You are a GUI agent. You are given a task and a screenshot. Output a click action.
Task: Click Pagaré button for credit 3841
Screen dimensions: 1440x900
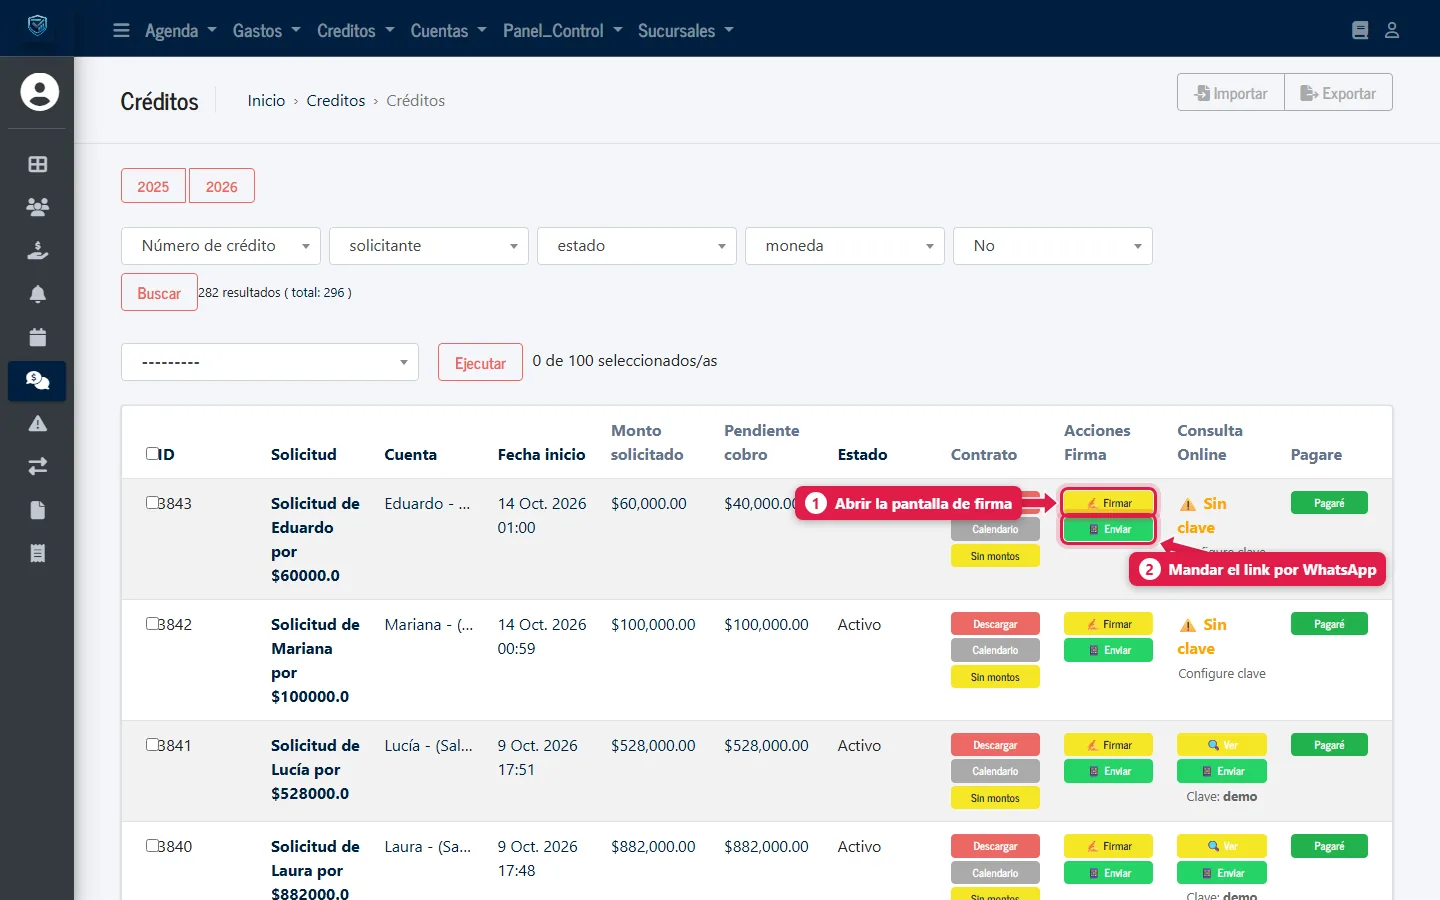(x=1329, y=745)
